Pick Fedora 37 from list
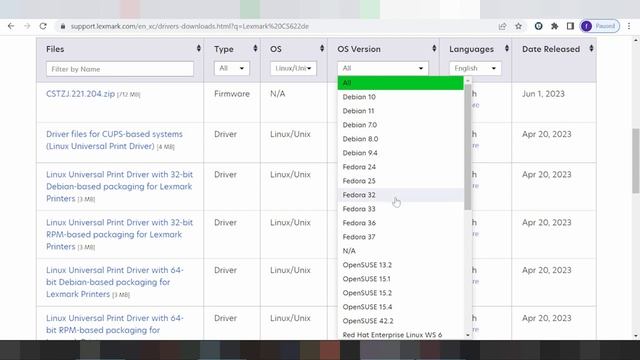This screenshot has width=640, height=360. (x=400, y=237)
